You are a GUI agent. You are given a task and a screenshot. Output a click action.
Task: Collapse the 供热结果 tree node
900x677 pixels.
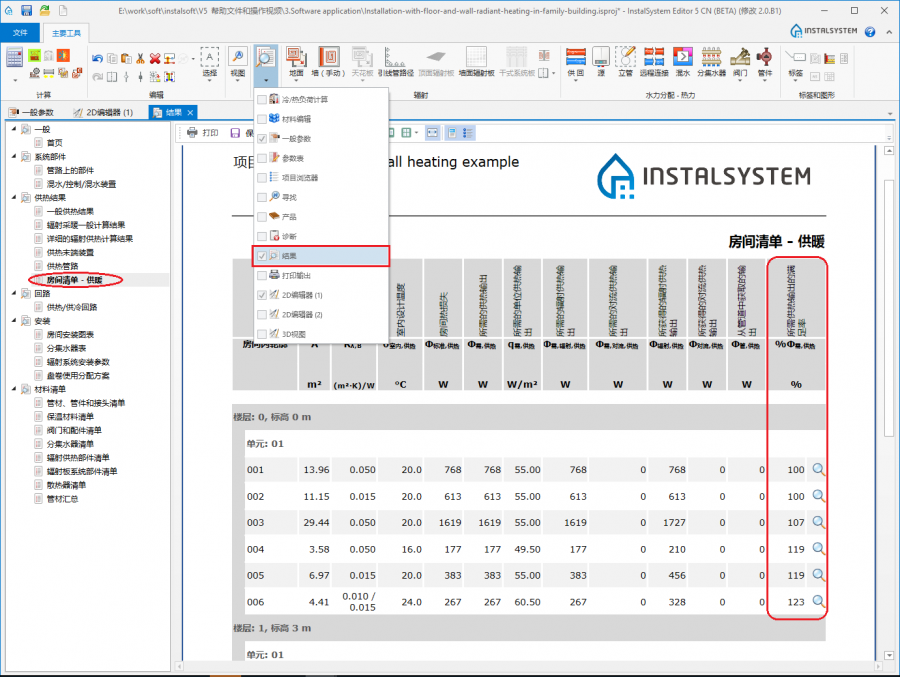pos(13,198)
